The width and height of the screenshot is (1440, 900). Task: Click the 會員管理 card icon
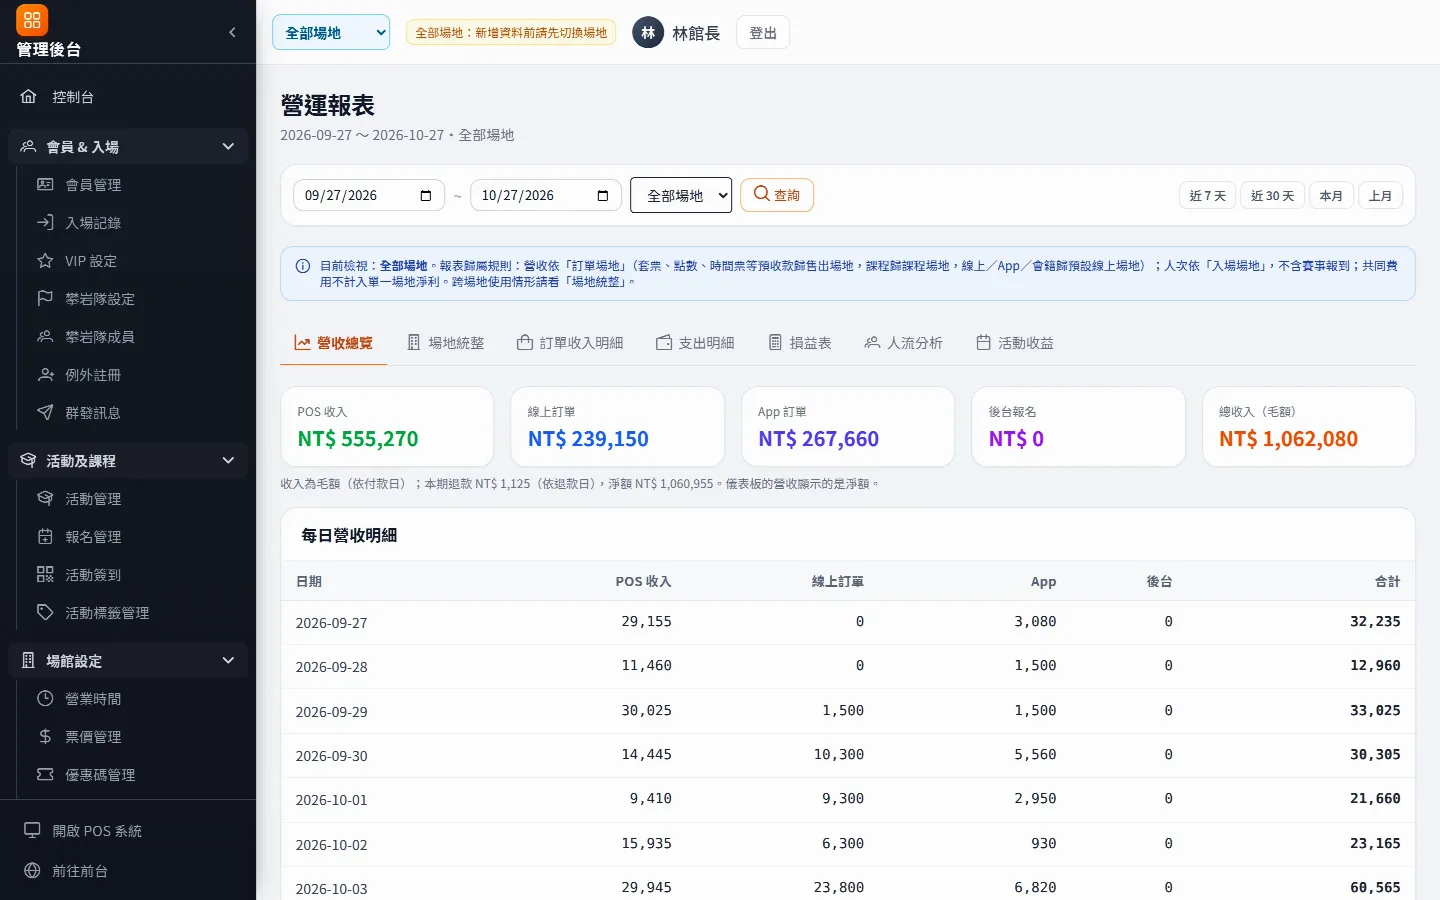(45, 185)
